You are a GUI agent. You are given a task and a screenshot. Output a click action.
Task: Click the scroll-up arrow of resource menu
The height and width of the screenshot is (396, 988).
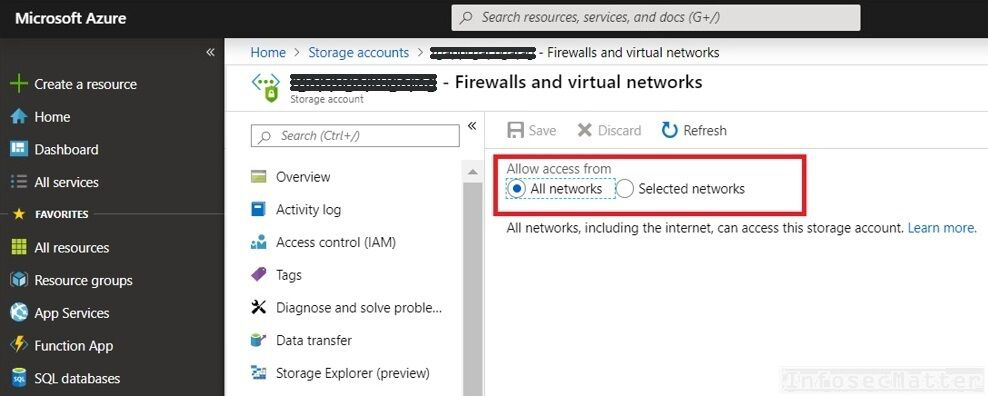coord(471,172)
